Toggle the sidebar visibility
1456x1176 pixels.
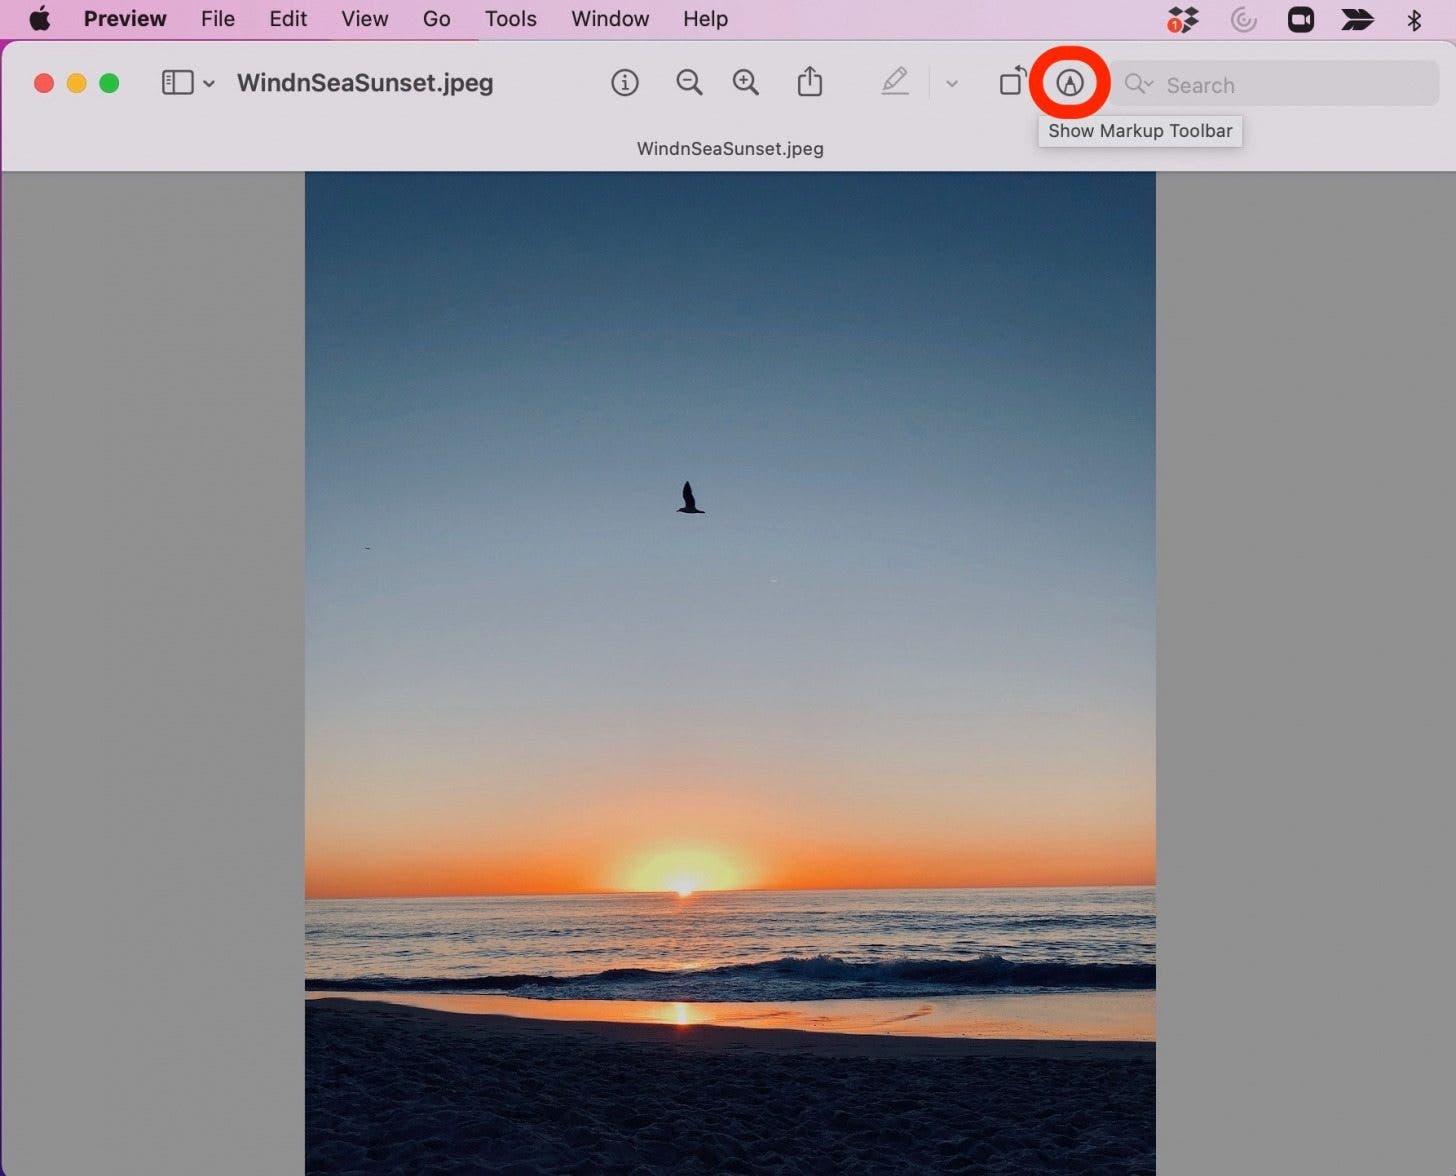click(177, 83)
